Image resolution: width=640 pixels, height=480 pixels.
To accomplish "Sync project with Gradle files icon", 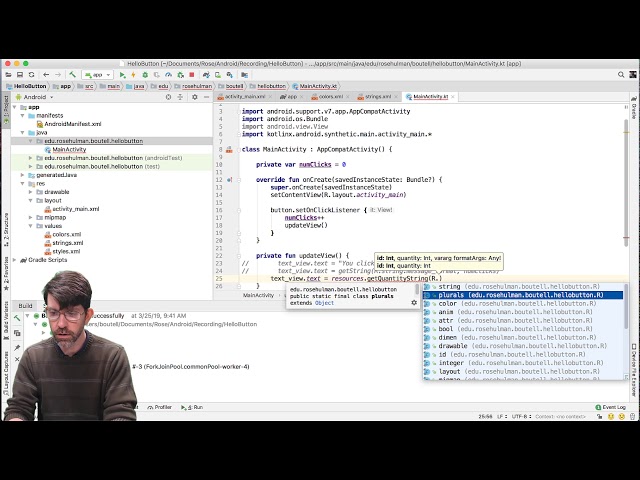I will pos(206,75).
